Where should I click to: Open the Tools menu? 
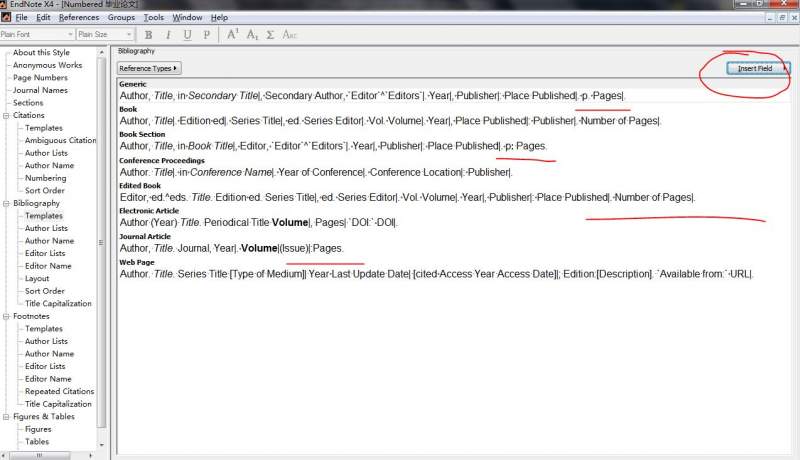point(154,17)
